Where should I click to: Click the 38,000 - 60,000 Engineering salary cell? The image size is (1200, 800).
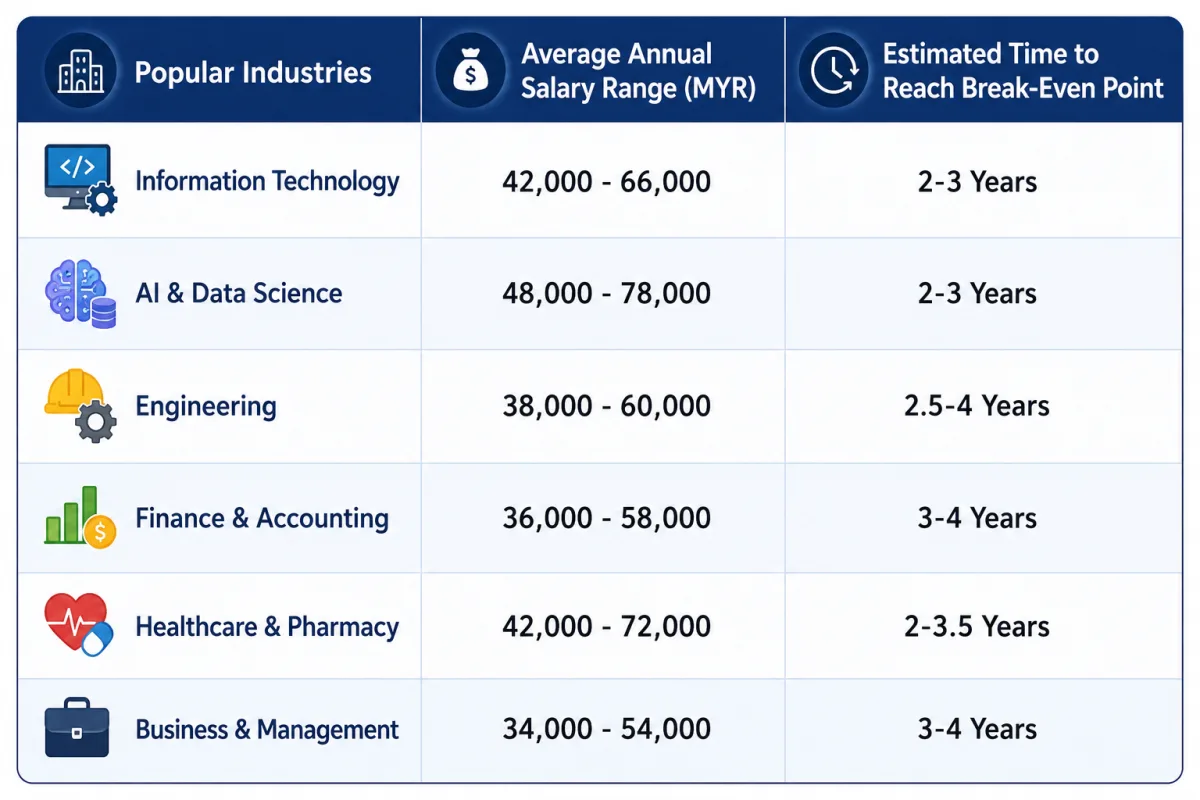click(607, 406)
